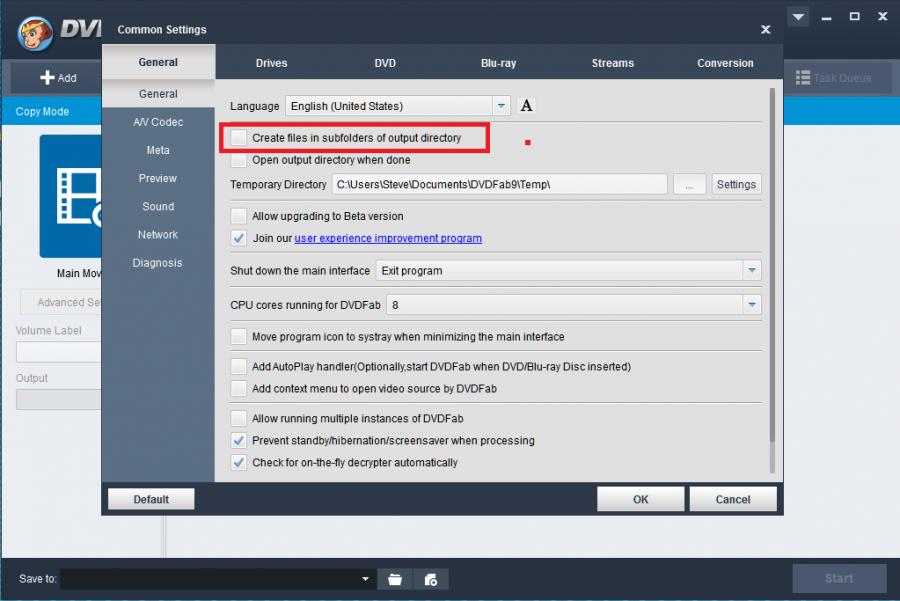The width and height of the screenshot is (900, 601).
Task: Check Add context menu to open video source
Action: pyautogui.click(x=238, y=389)
